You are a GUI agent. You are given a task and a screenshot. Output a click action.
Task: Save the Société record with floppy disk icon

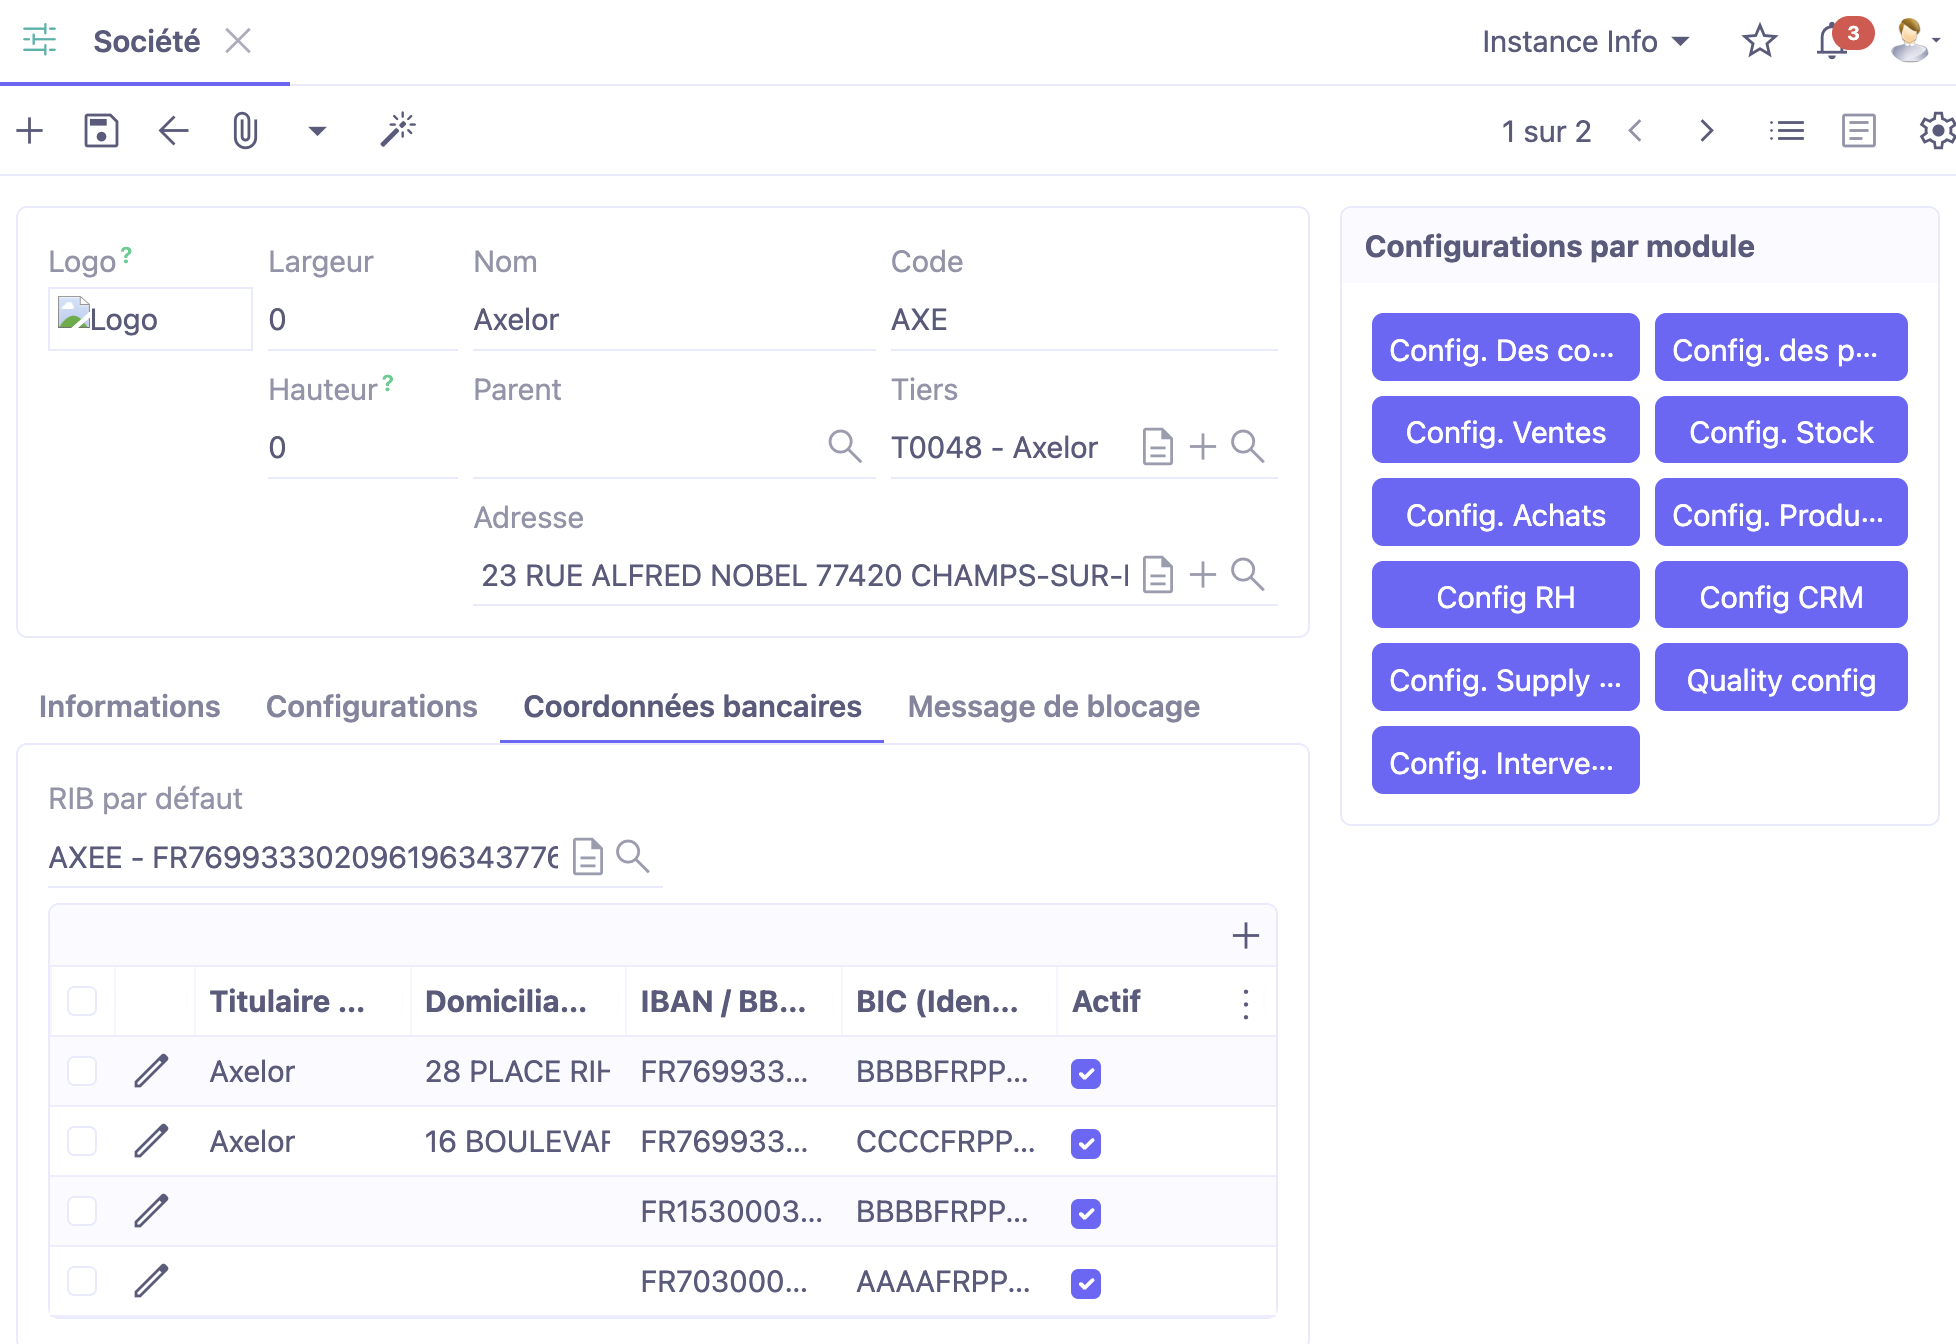pyautogui.click(x=100, y=130)
